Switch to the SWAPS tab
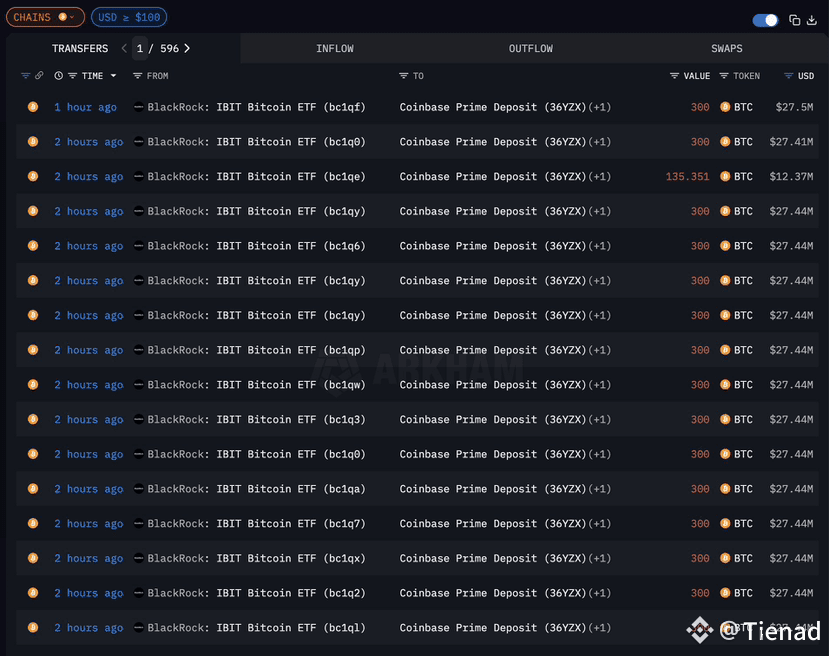Image resolution: width=829 pixels, height=656 pixels. tap(726, 49)
